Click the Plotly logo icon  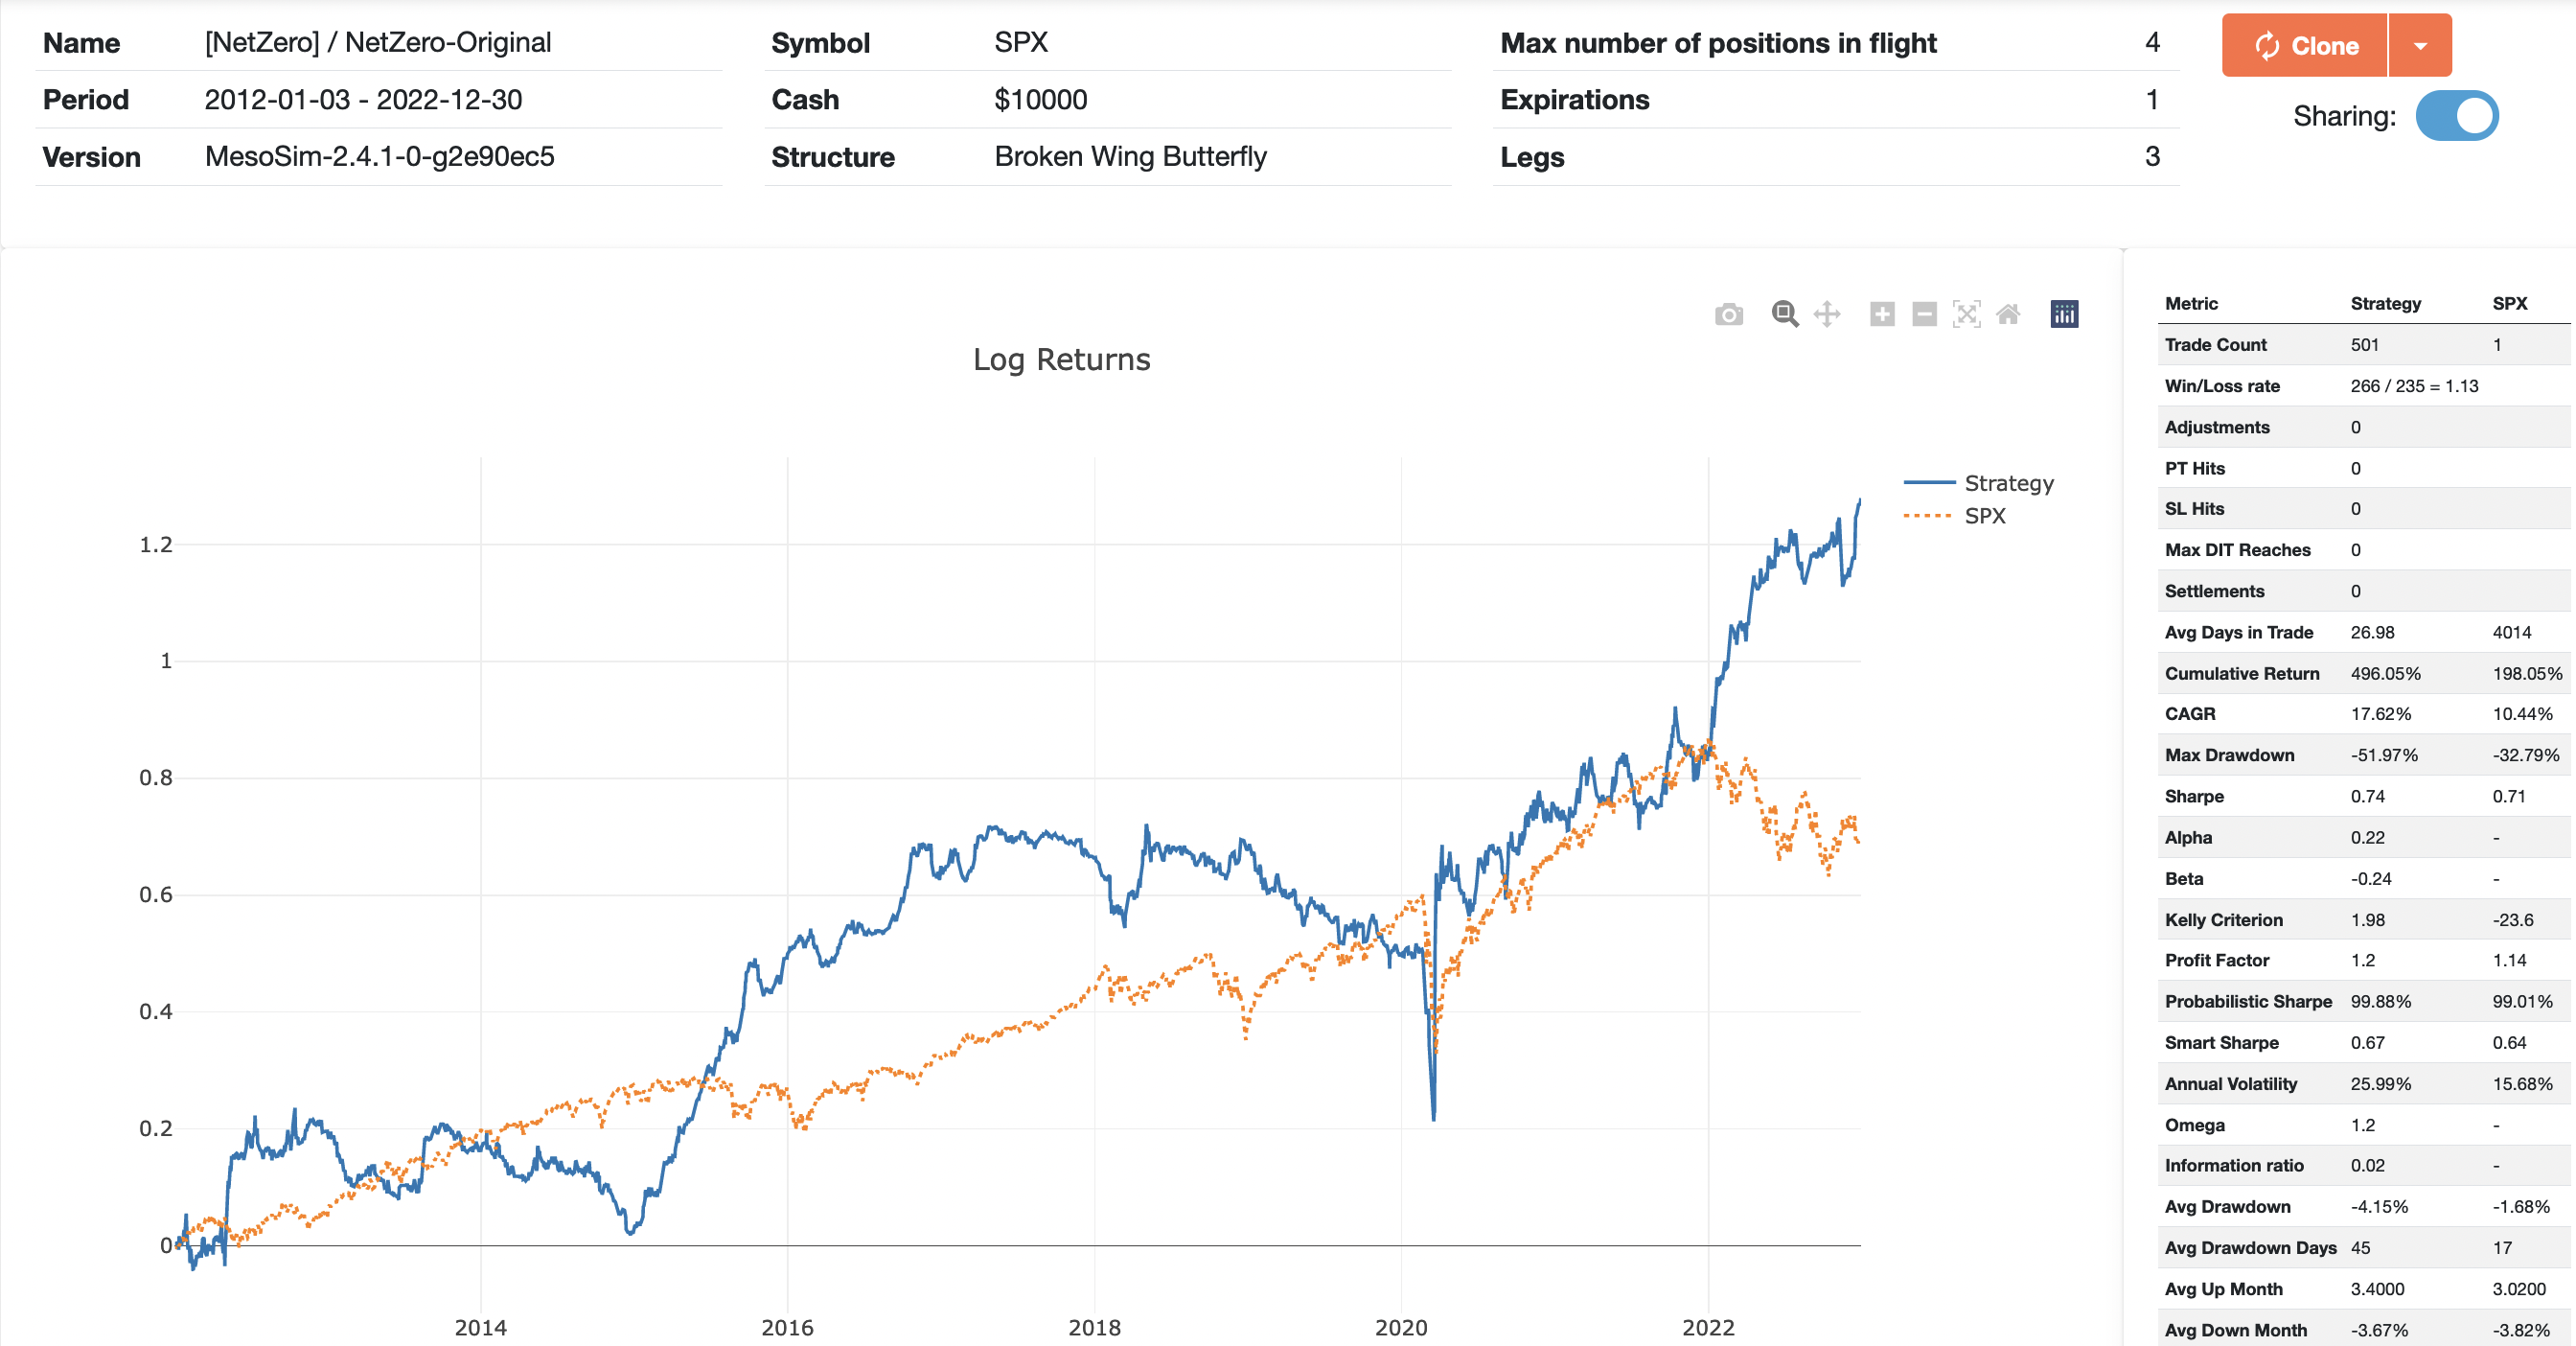tap(2064, 315)
